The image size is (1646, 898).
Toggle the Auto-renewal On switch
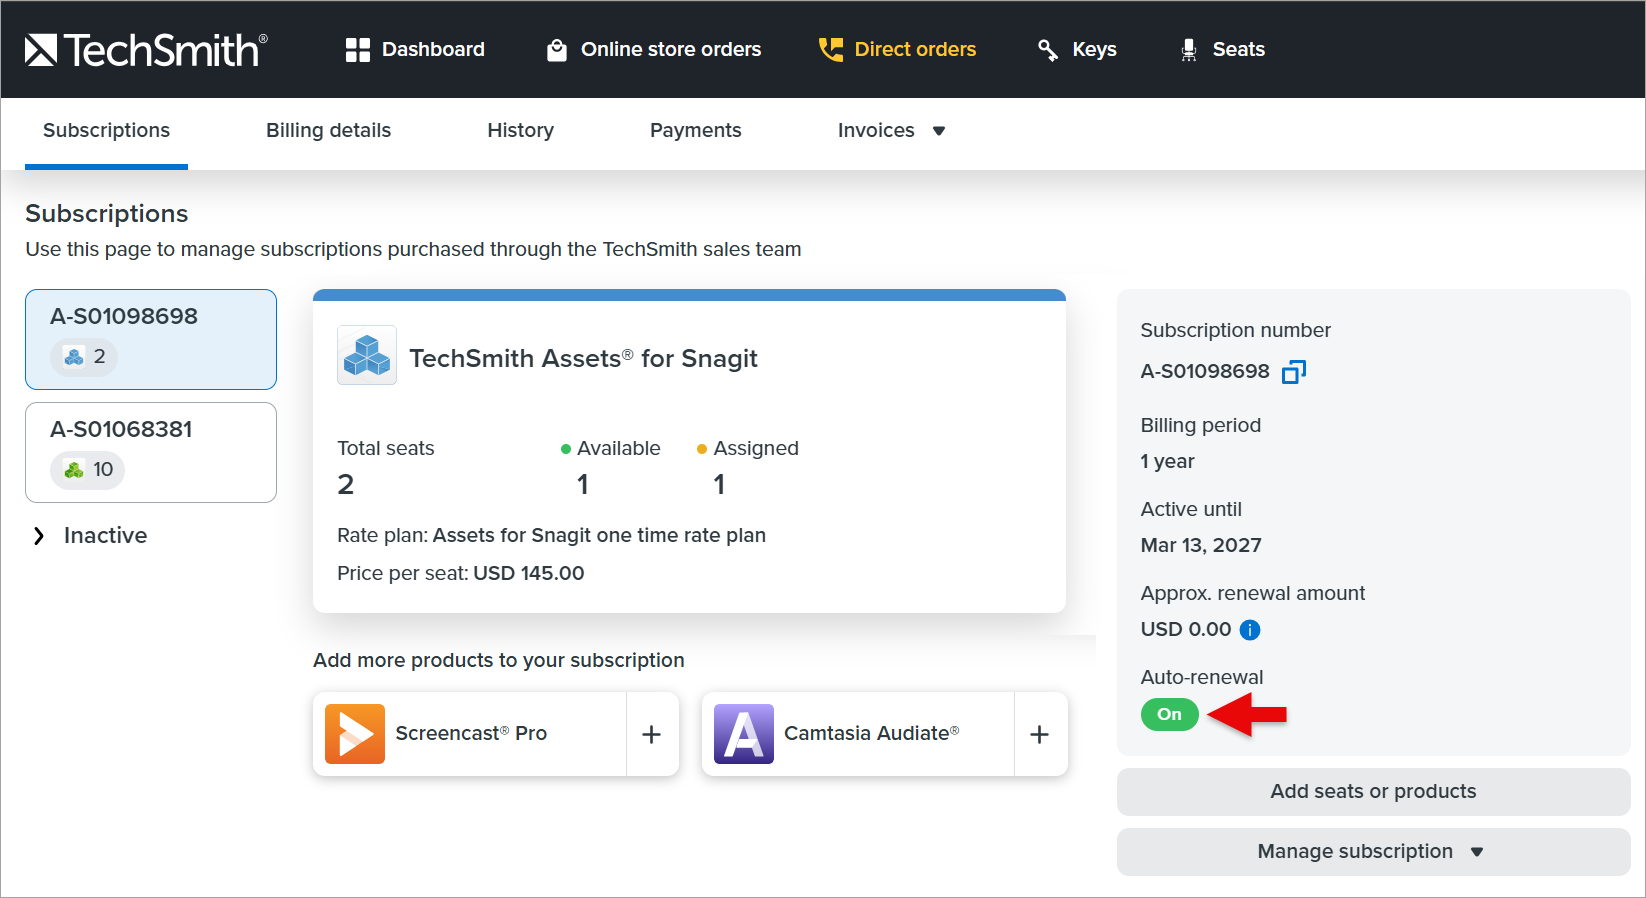(1169, 714)
